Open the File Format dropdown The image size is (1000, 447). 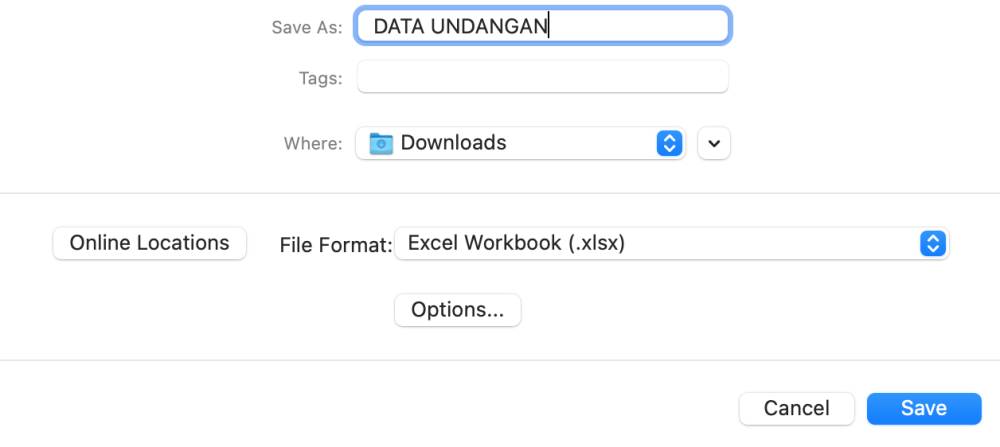click(672, 244)
